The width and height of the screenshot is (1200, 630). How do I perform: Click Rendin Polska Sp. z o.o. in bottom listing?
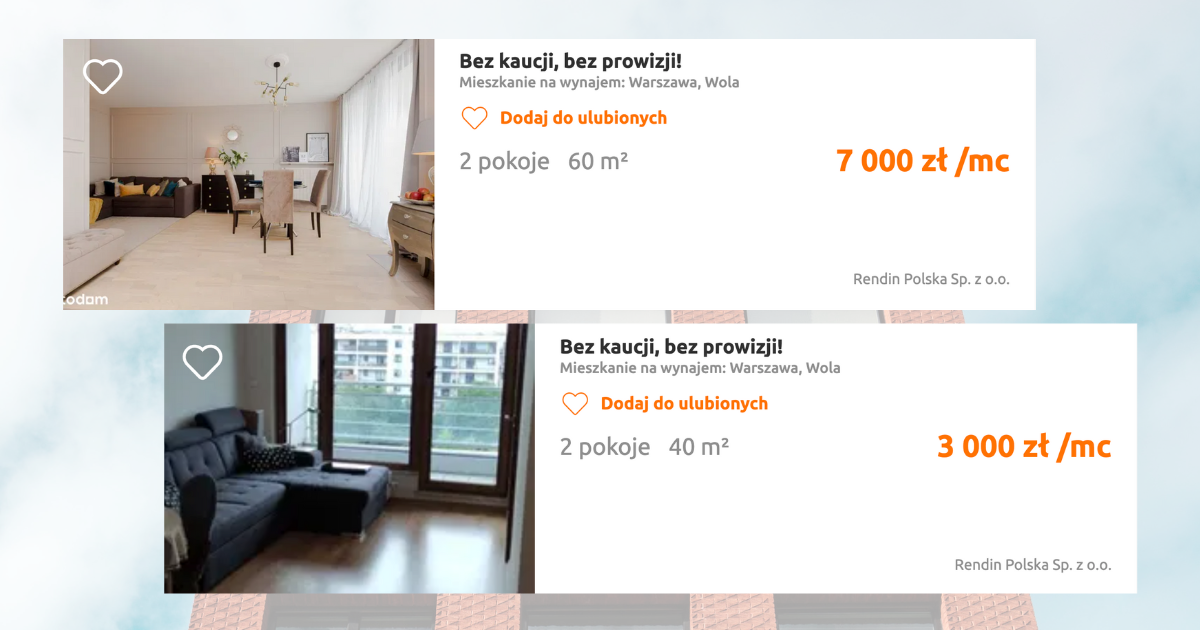pos(1033,565)
